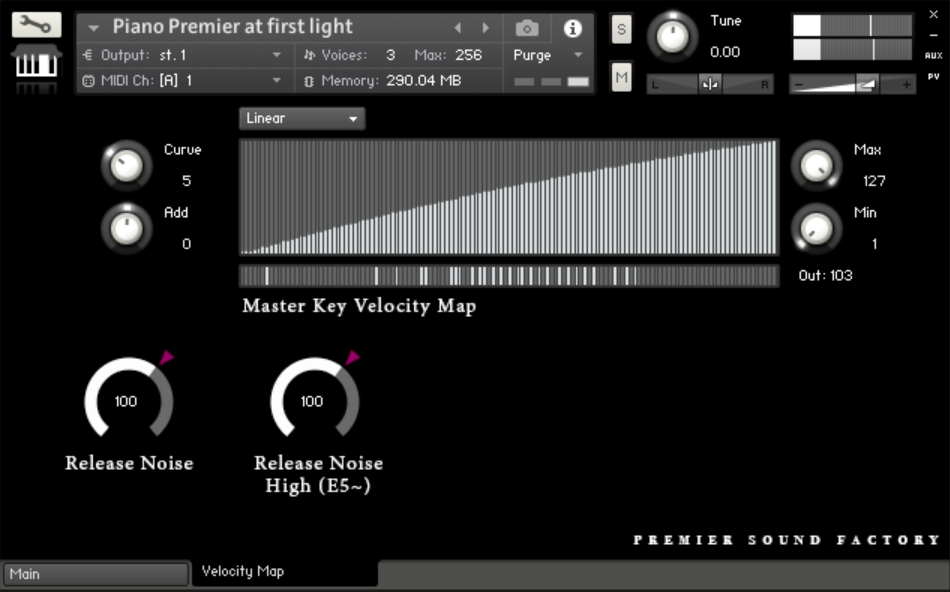Click the Master Key Velocity Map label
The width and height of the screenshot is (950, 592).
point(359,306)
